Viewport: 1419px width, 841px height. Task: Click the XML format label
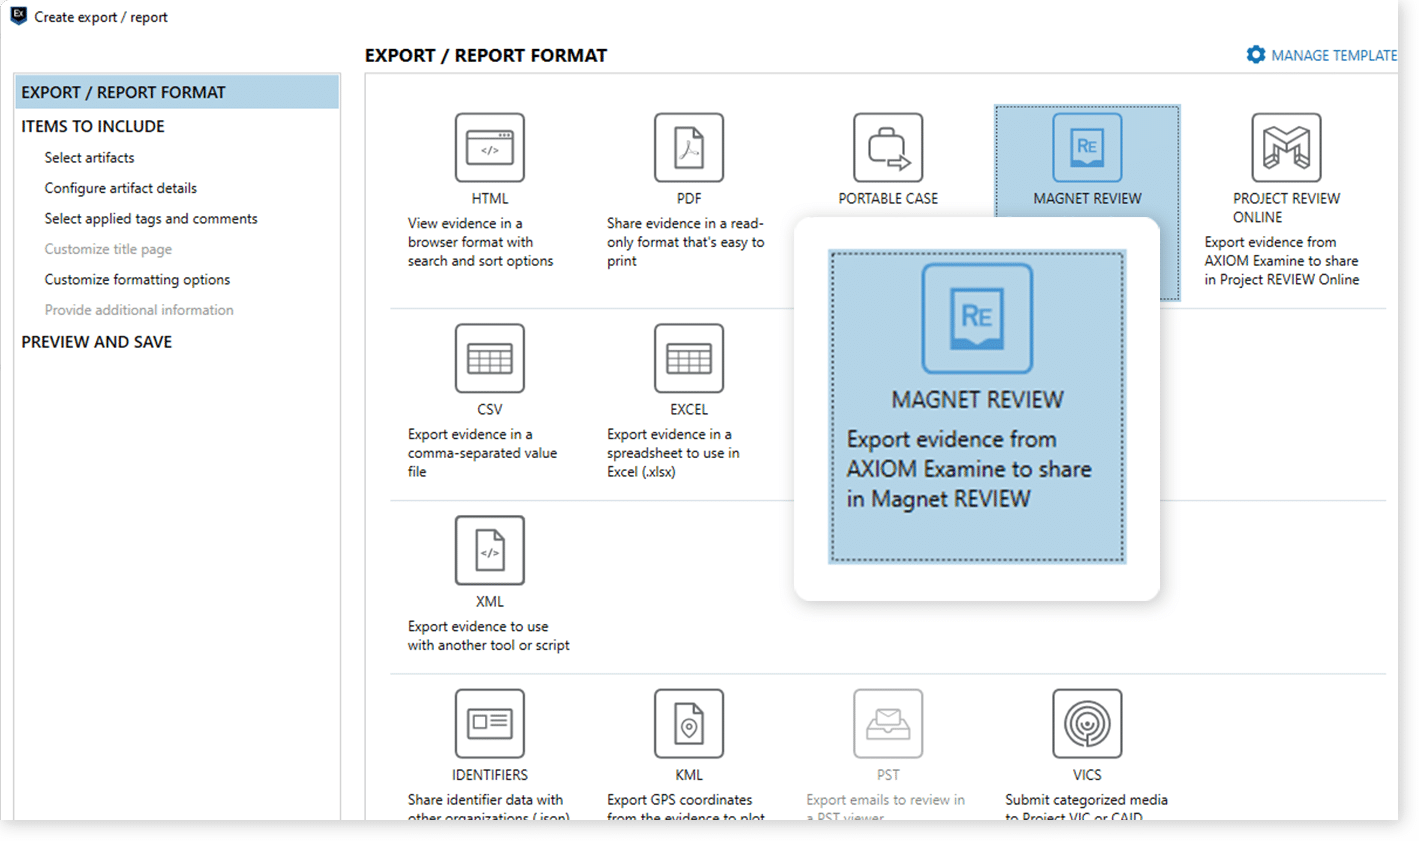tap(490, 602)
